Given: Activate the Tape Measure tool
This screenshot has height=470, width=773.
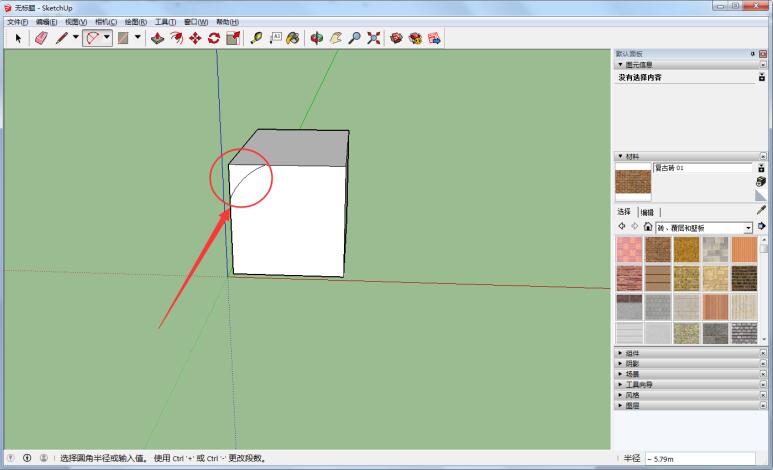Looking at the screenshot, I should point(256,38).
